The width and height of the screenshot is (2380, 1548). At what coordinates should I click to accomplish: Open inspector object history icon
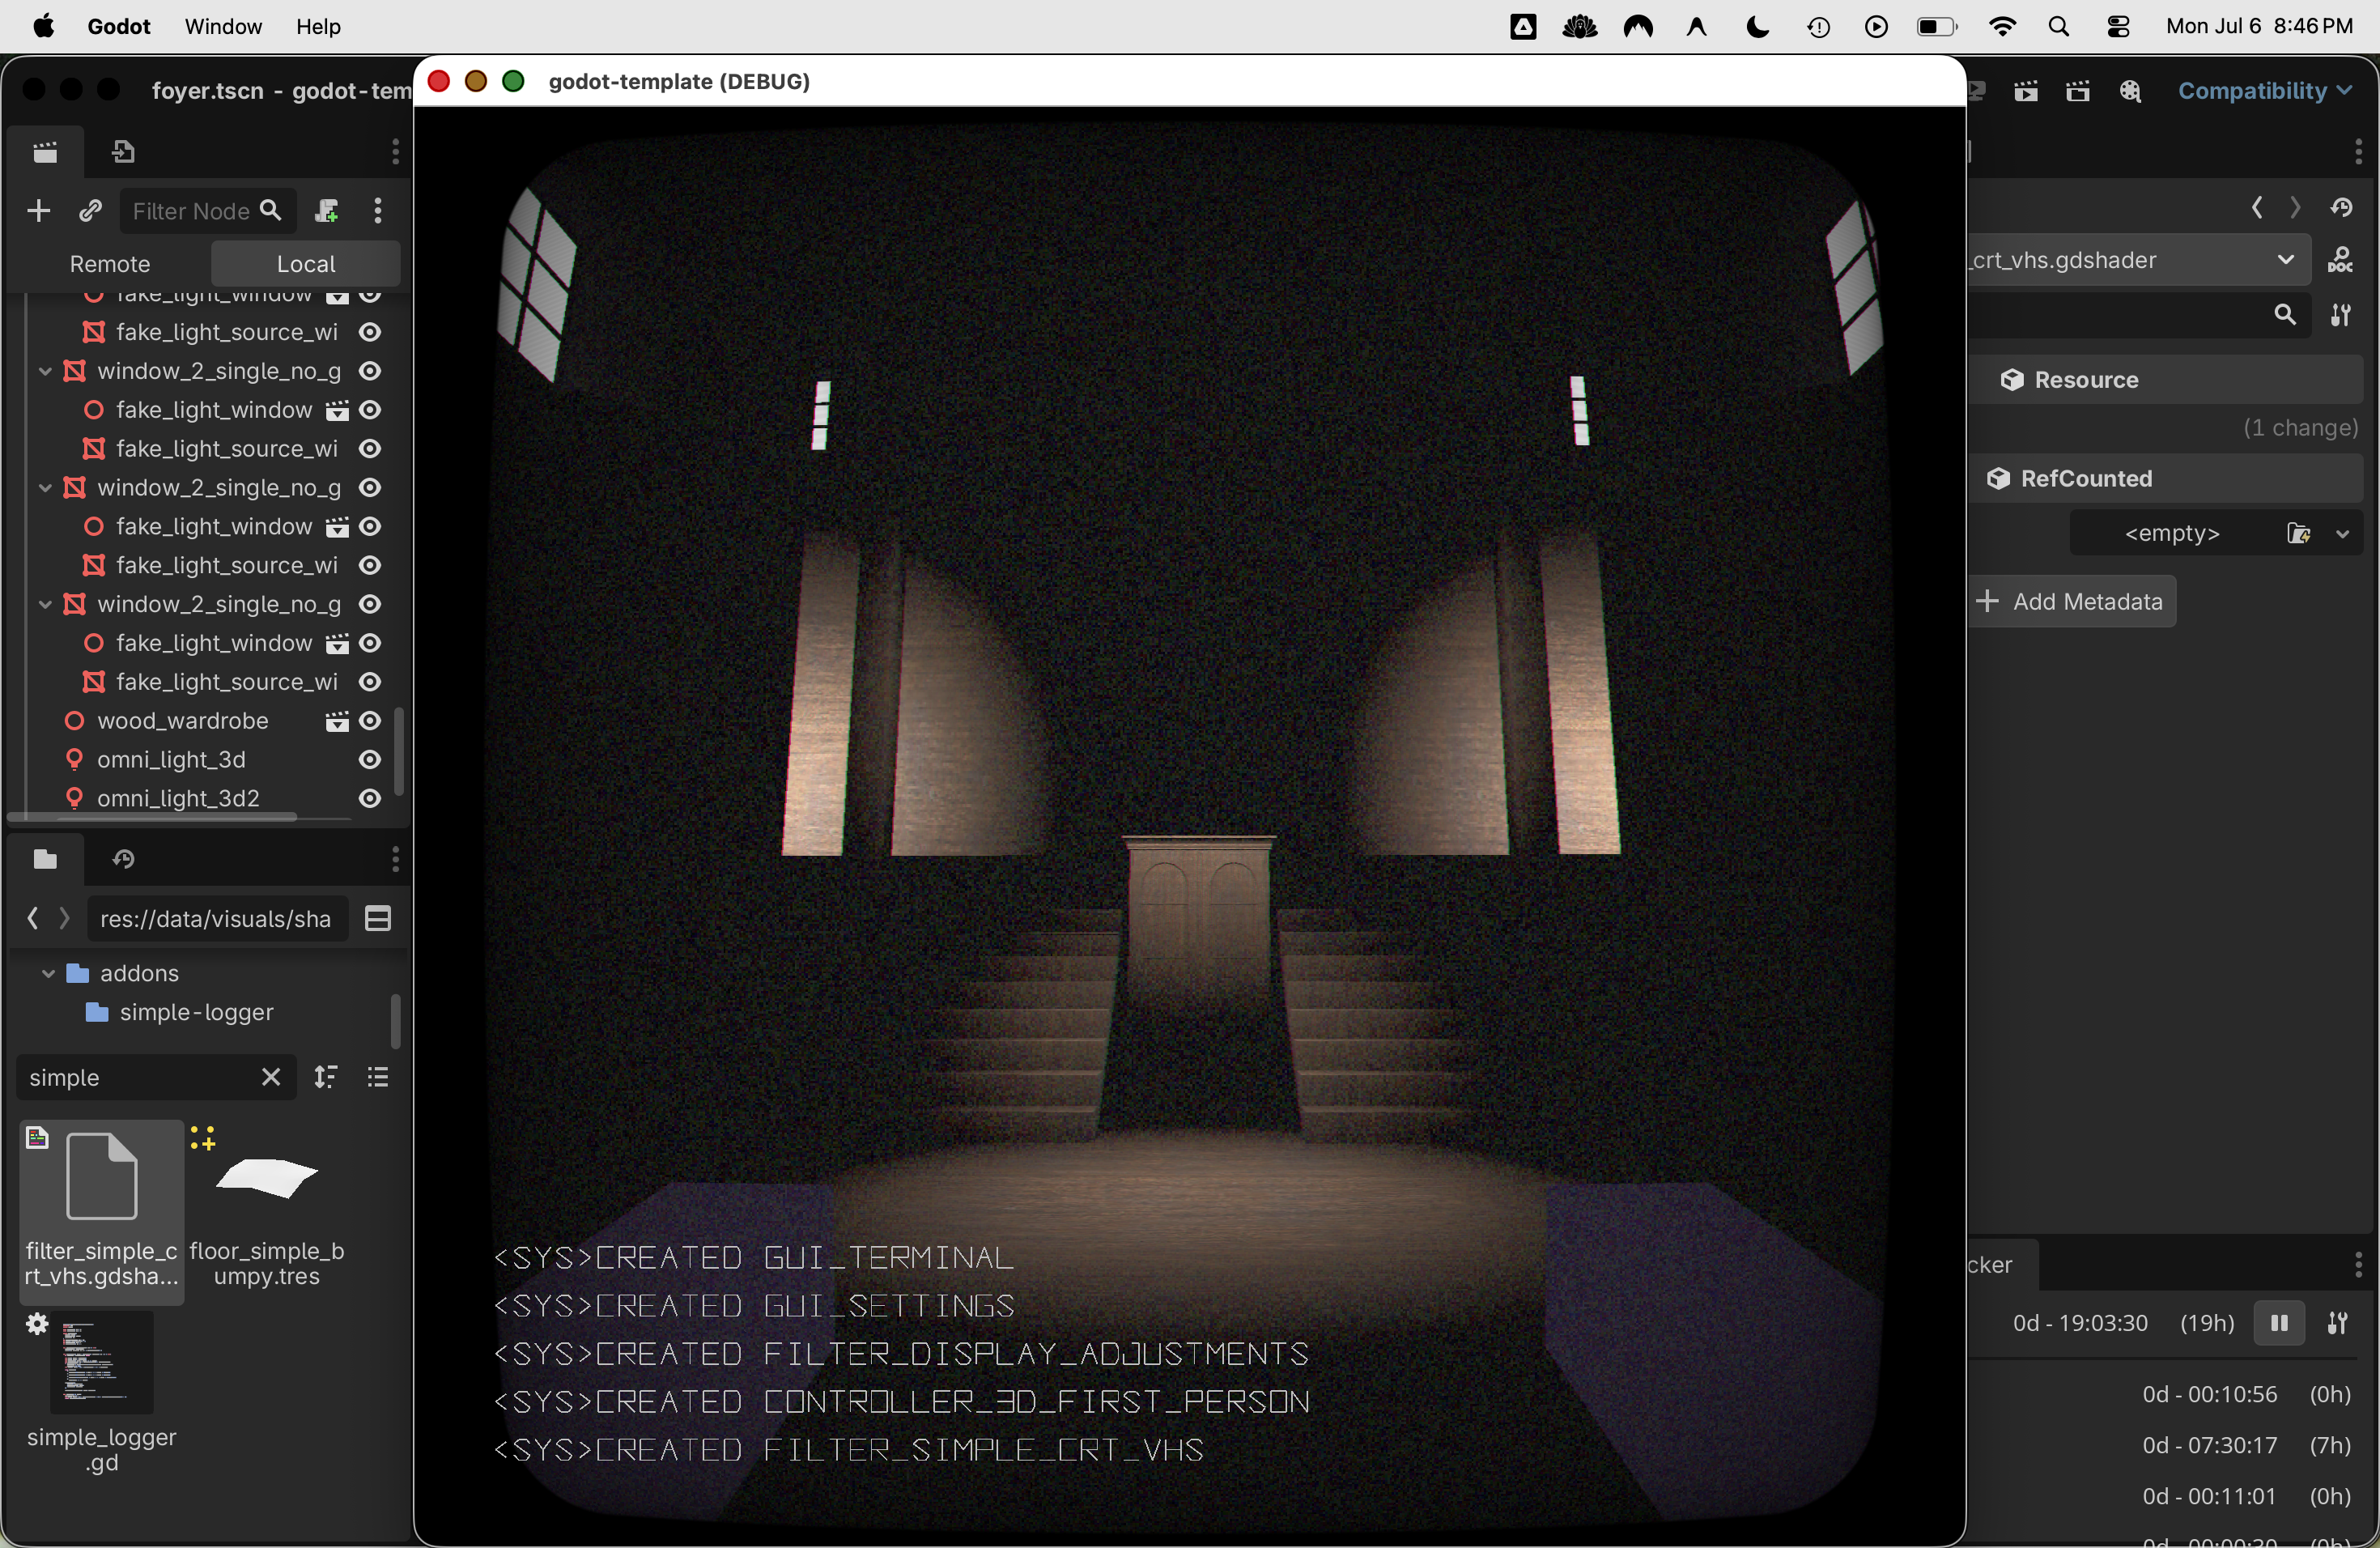click(x=2342, y=208)
